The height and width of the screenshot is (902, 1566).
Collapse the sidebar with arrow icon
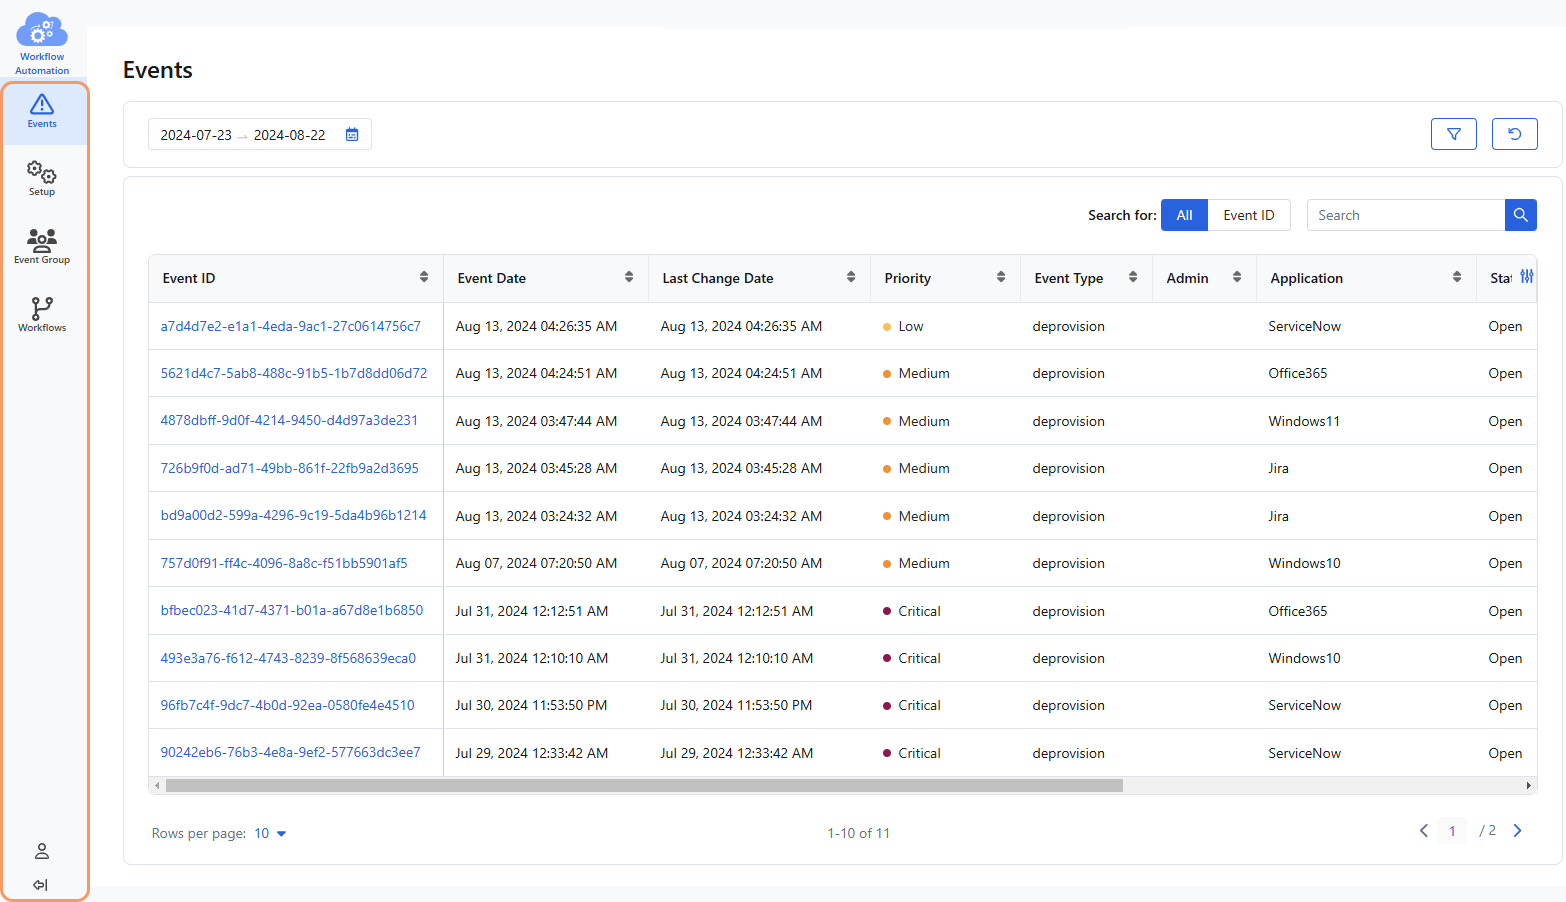(x=41, y=885)
